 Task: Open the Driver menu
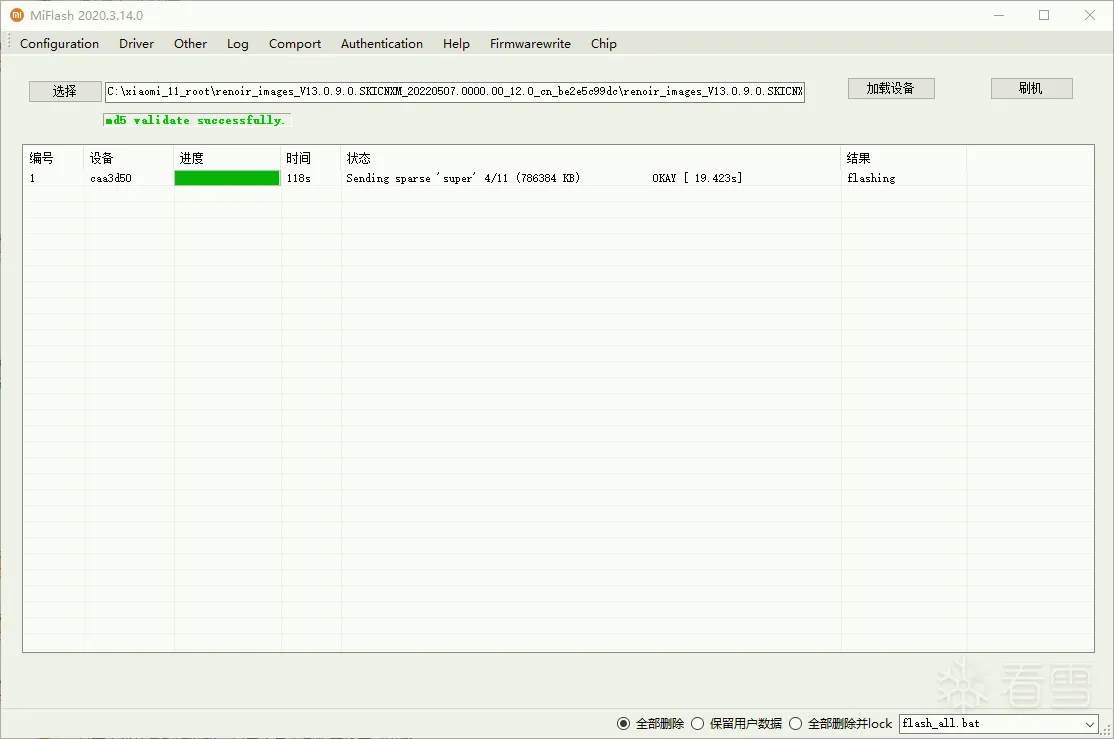[136, 43]
